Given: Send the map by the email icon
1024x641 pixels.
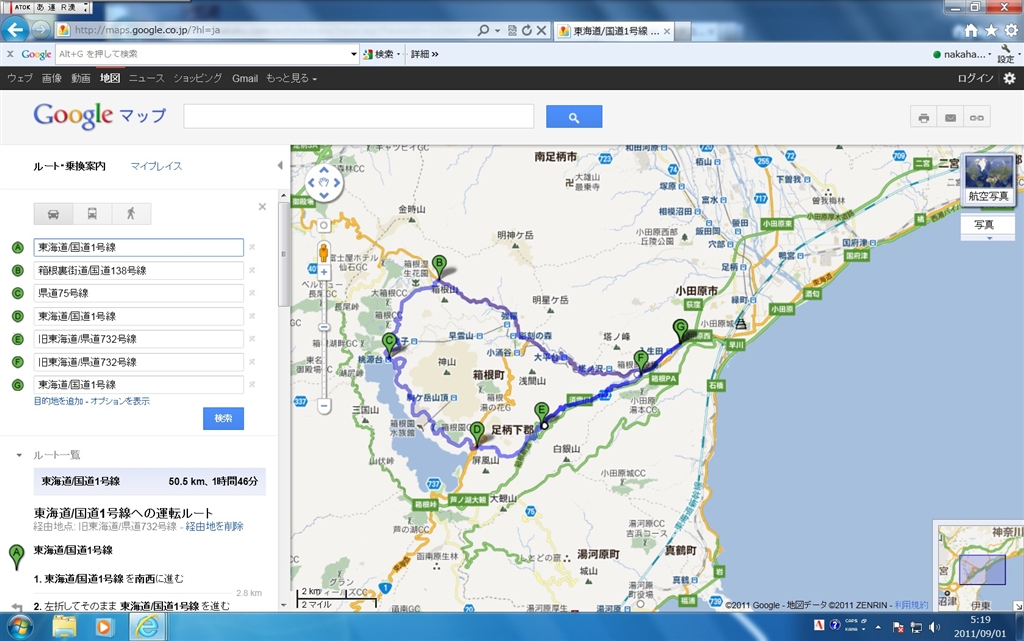Looking at the screenshot, I should coord(950,118).
